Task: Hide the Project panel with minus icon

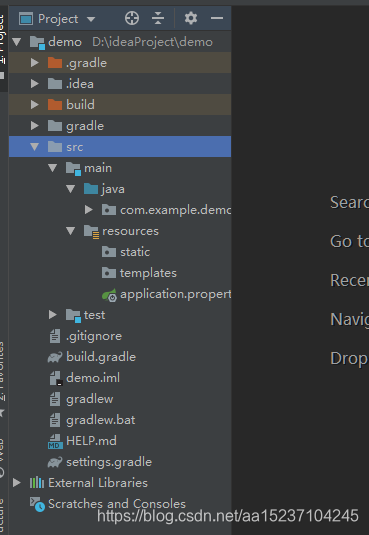Action: 217,18
